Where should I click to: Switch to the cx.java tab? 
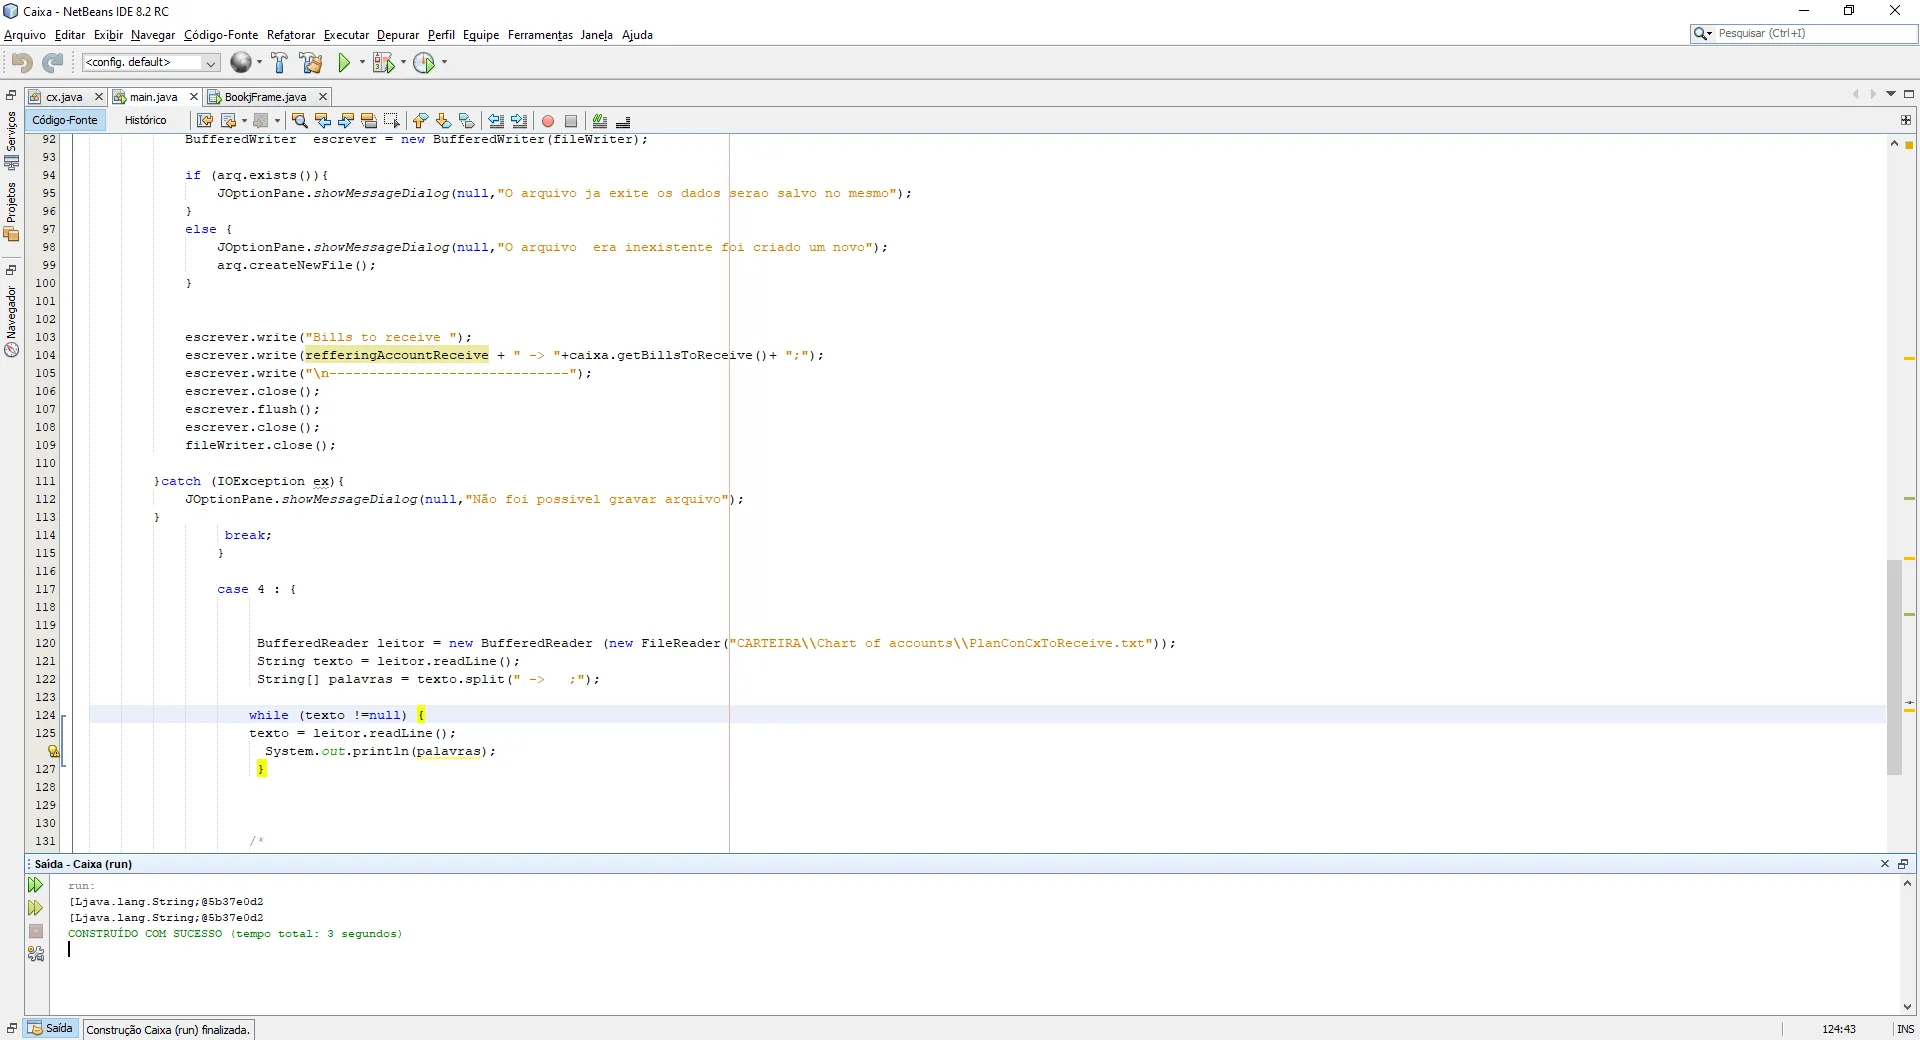[64, 97]
